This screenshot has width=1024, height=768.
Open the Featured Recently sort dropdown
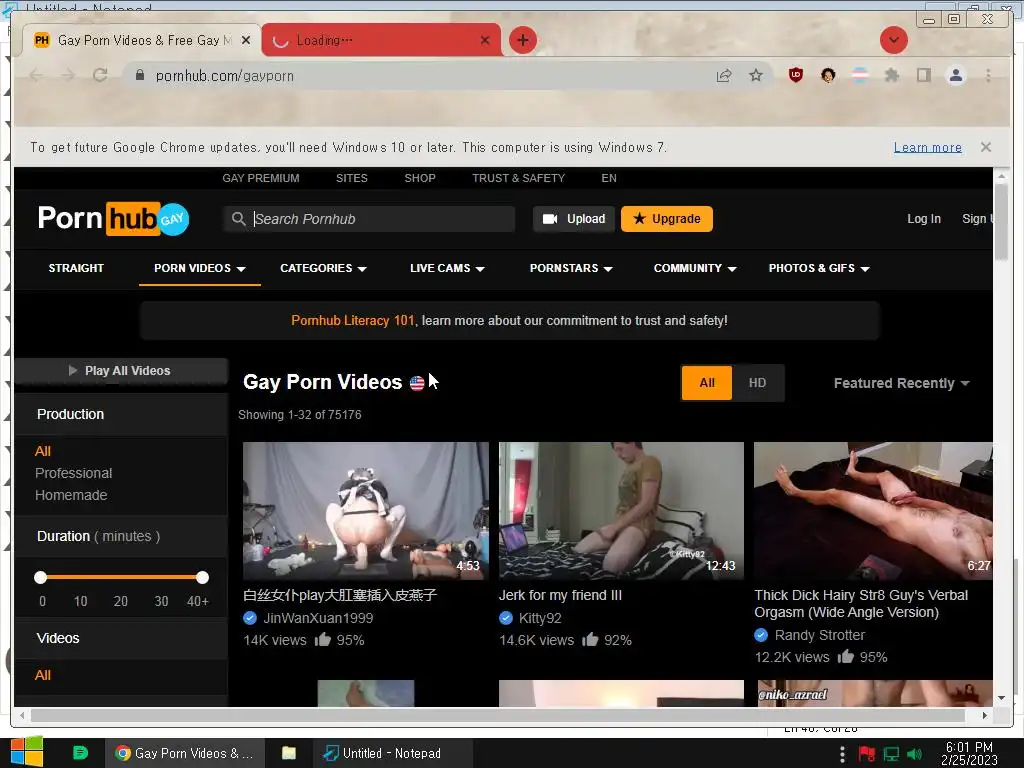[x=901, y=383]
